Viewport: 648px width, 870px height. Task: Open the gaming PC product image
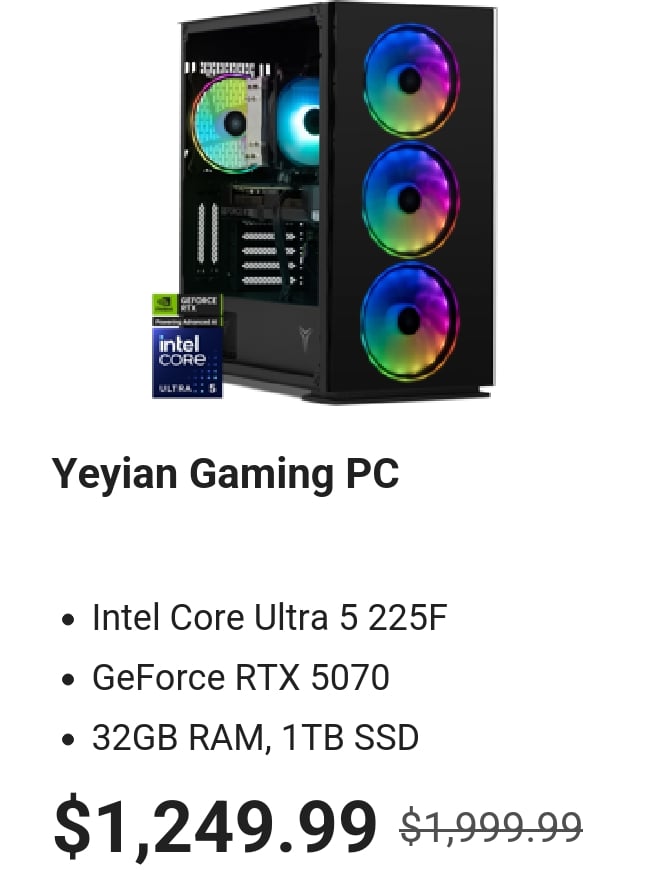324,203
